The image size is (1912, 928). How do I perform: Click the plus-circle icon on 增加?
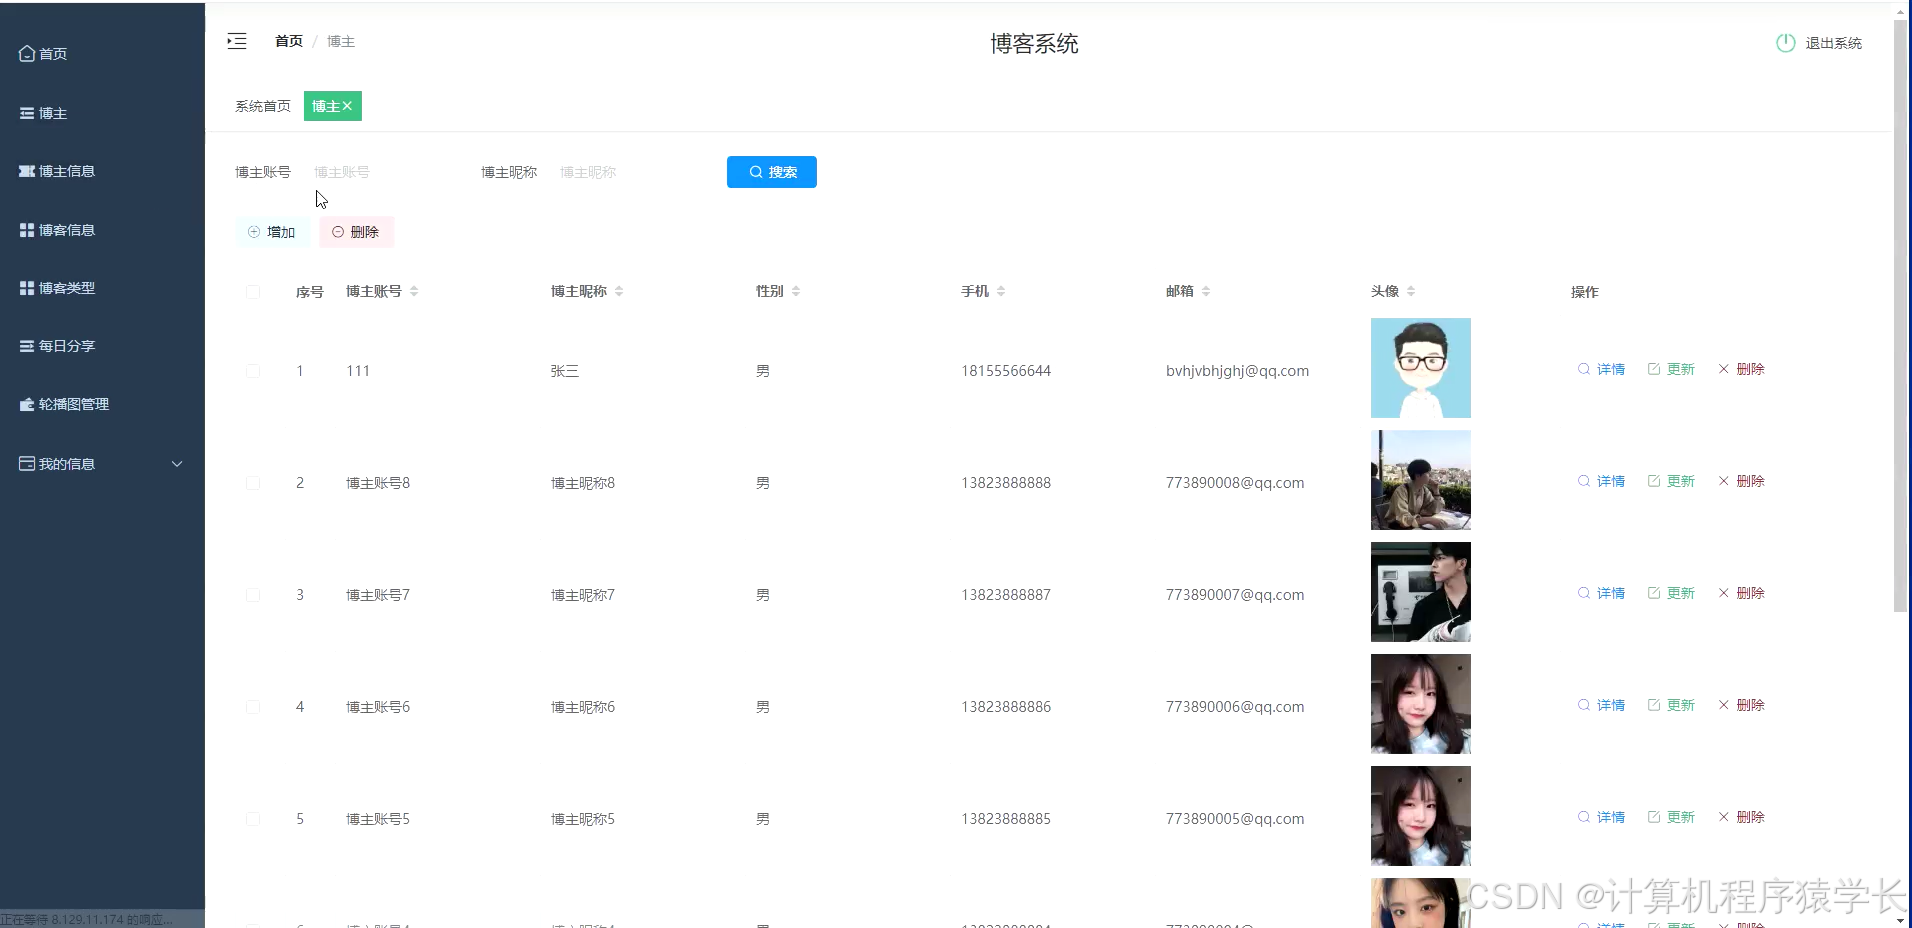(x=254, y=232)
